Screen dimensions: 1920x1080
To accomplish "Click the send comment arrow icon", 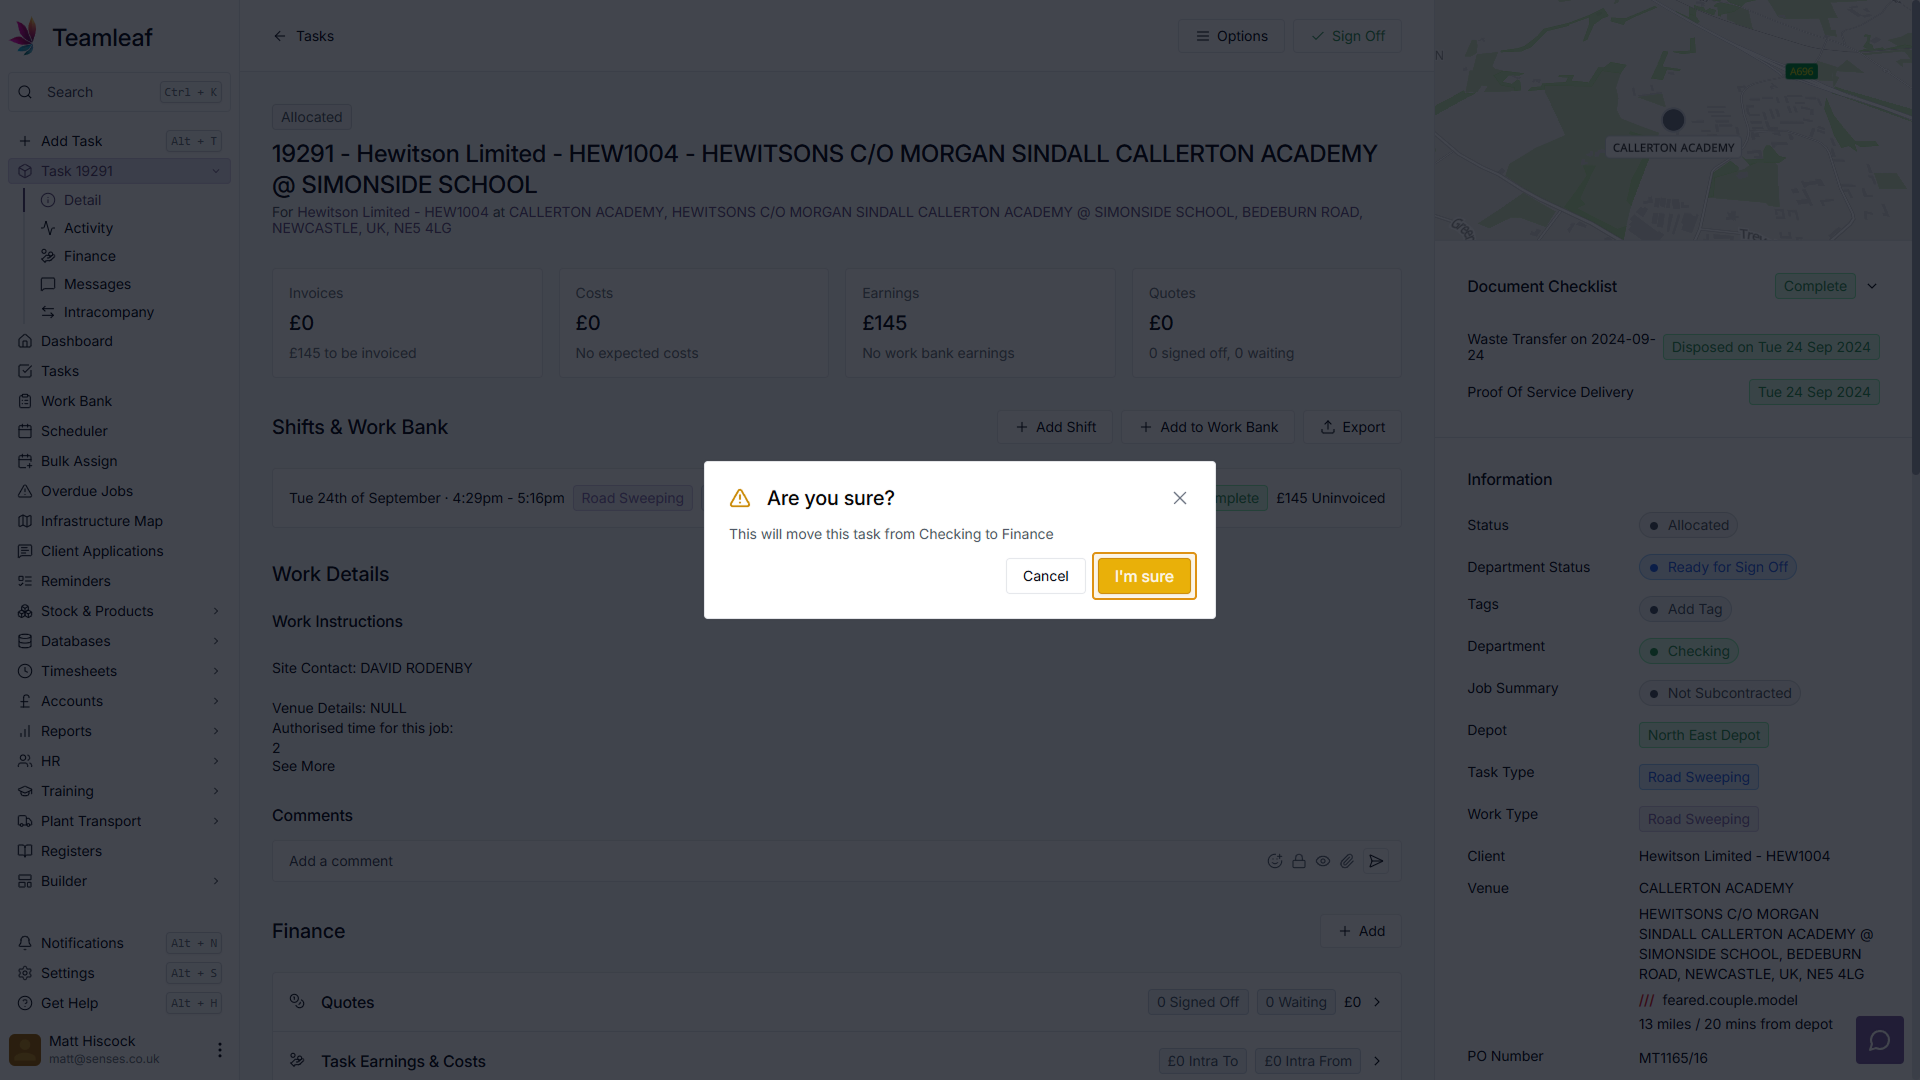I will tap(1376, 861).
